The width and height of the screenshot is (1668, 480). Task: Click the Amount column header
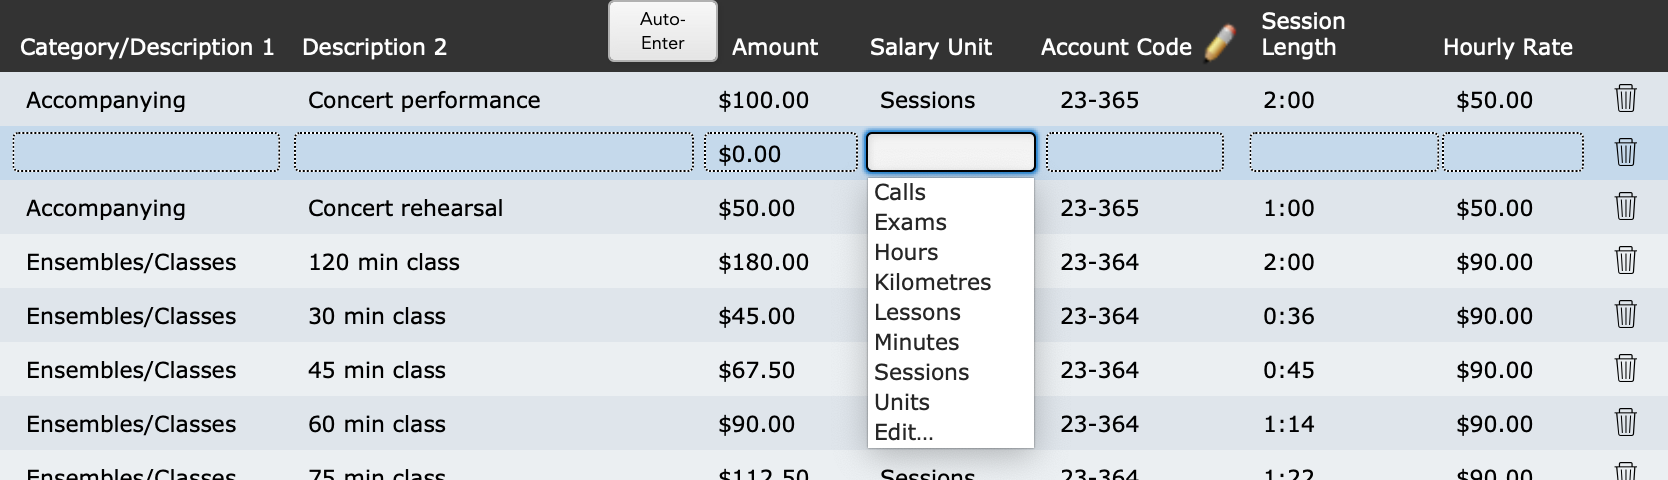(x=775, y=47)
